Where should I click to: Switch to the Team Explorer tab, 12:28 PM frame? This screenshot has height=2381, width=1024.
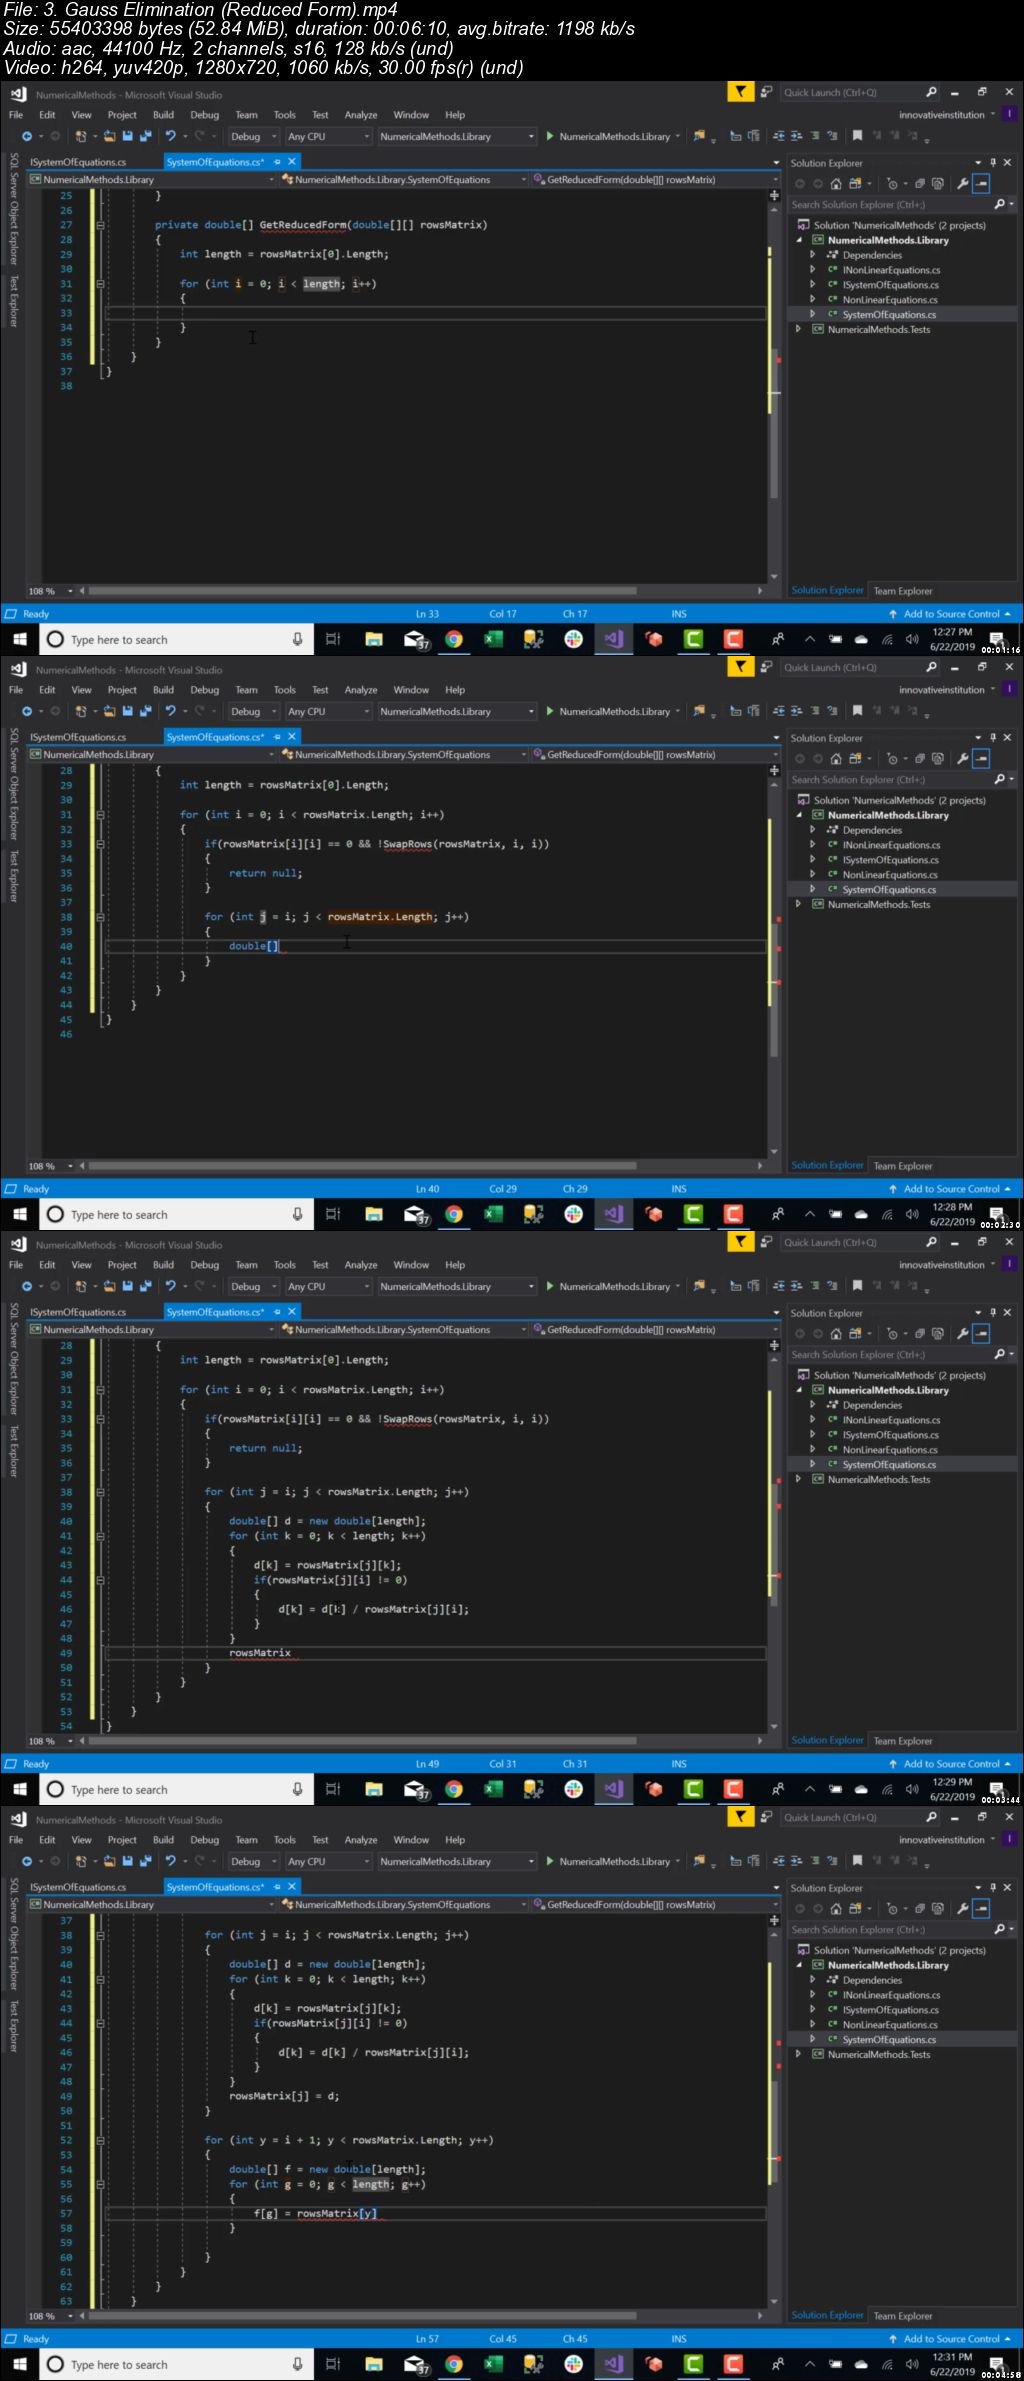pyautogui.click(x=903, y=1166)
